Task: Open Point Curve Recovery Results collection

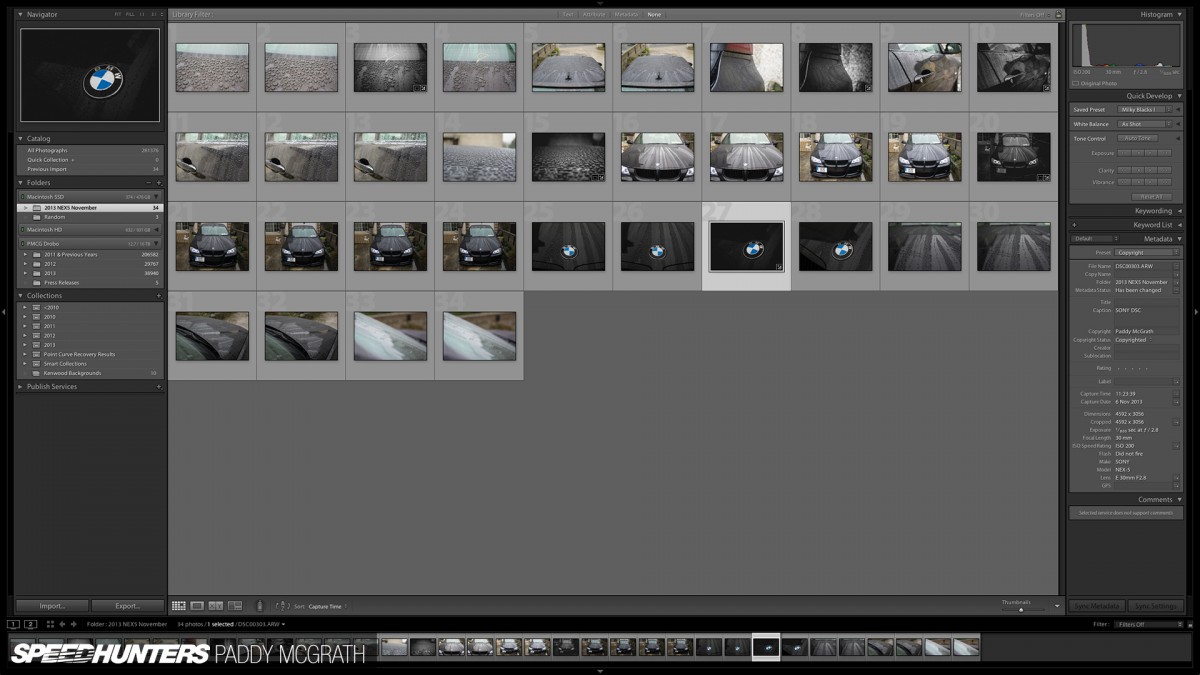Action: click(x=79, y=354)
